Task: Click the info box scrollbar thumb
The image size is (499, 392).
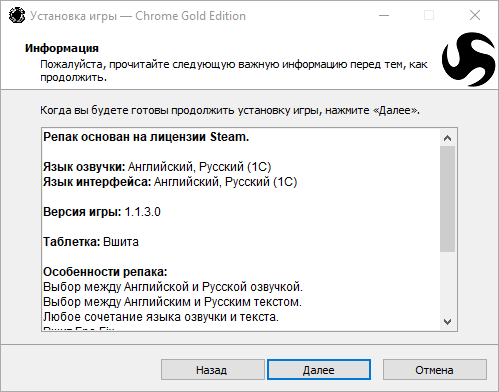Action: pyautogui.click(x=447, y=199)
